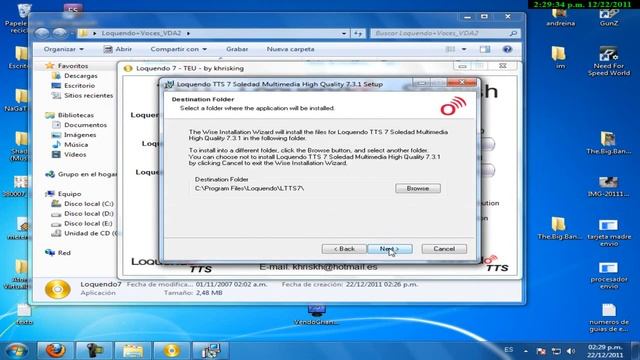Click the Explorer search box
The width and height of the screenshot is (640, 360).
tap(444, 33)
